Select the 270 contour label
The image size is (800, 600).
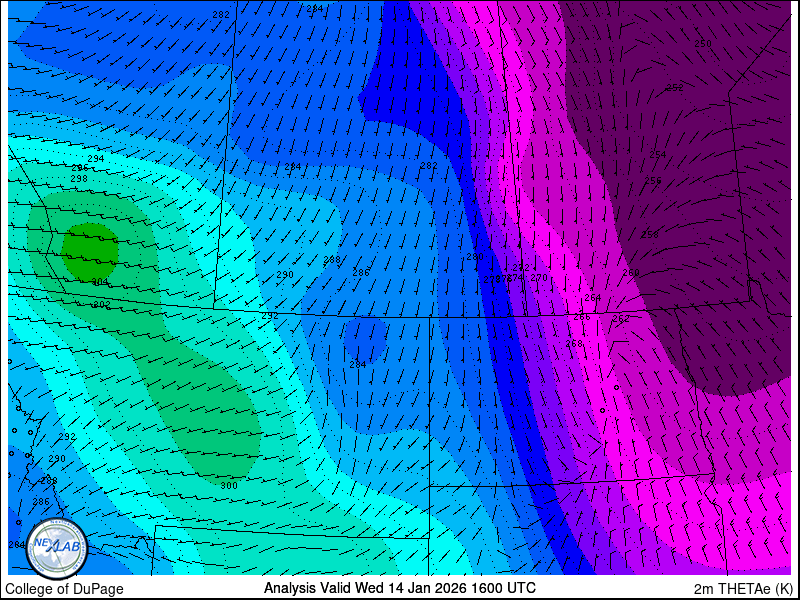click(x=539, y=278)
